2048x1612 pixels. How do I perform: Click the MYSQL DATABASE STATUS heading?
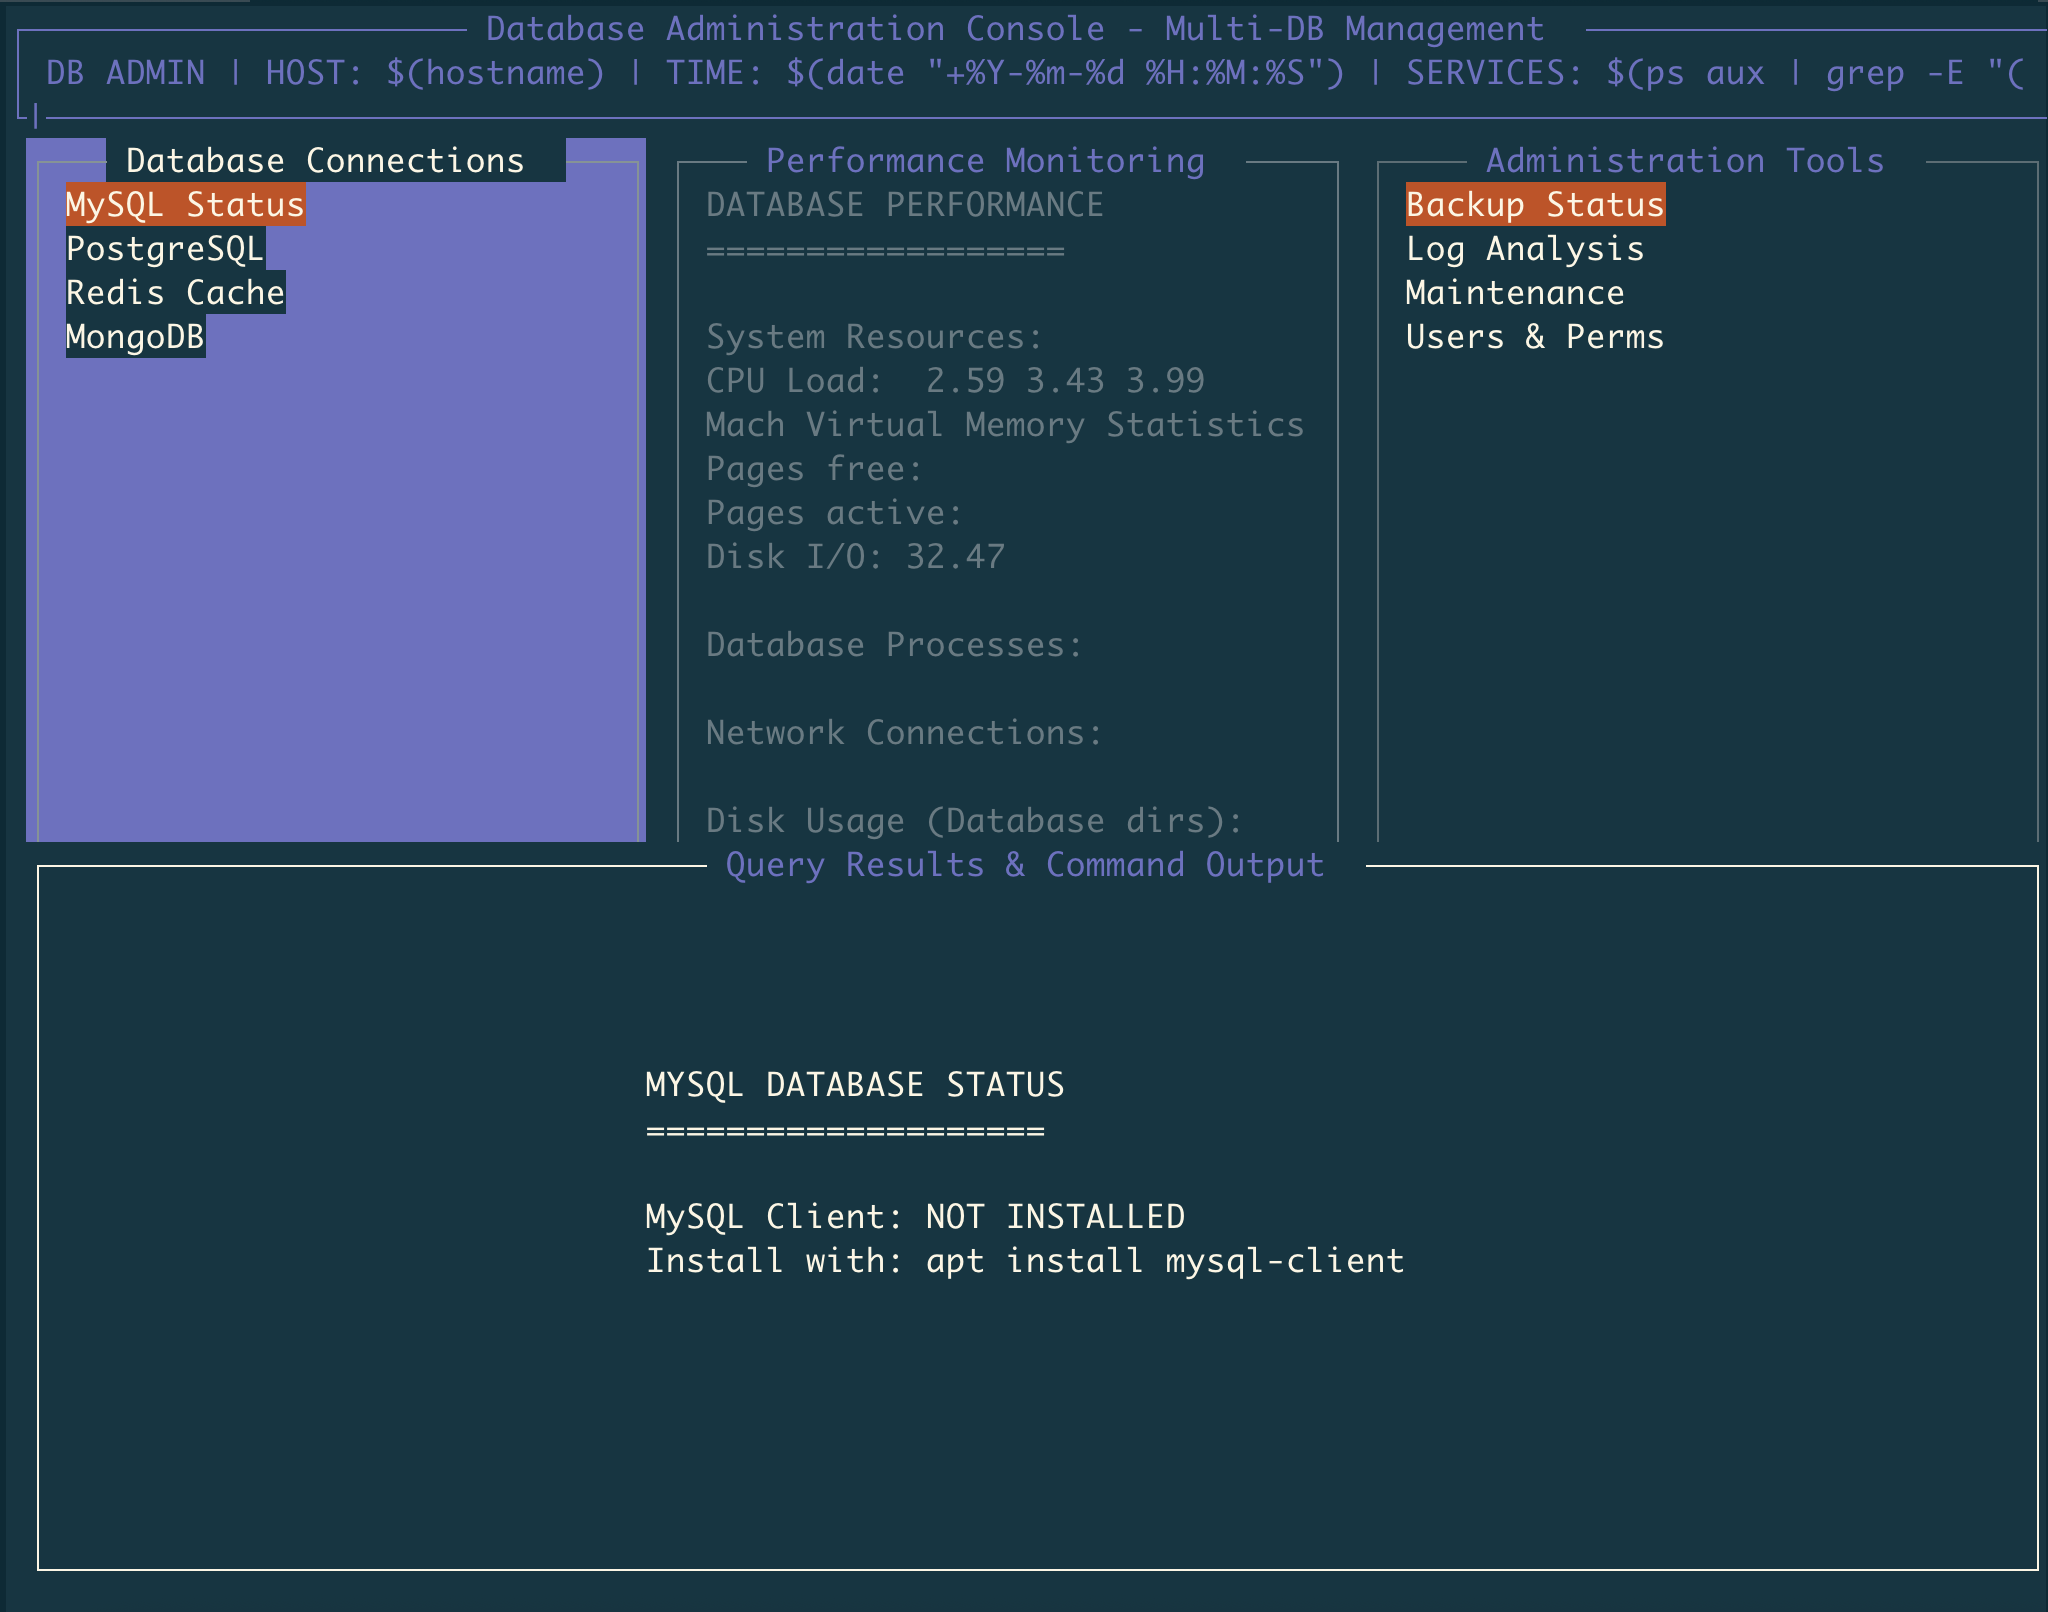pos(855,1084)
